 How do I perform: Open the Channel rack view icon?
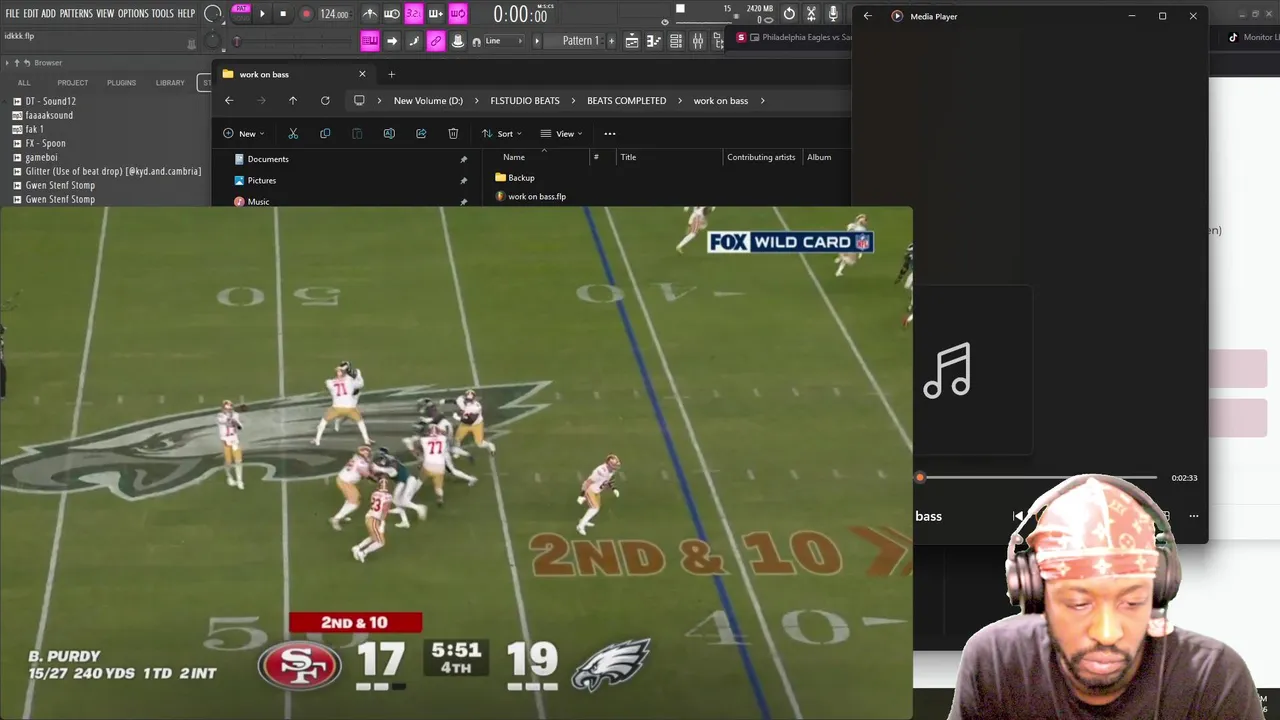pyautogui.click(x=676, y=41)
